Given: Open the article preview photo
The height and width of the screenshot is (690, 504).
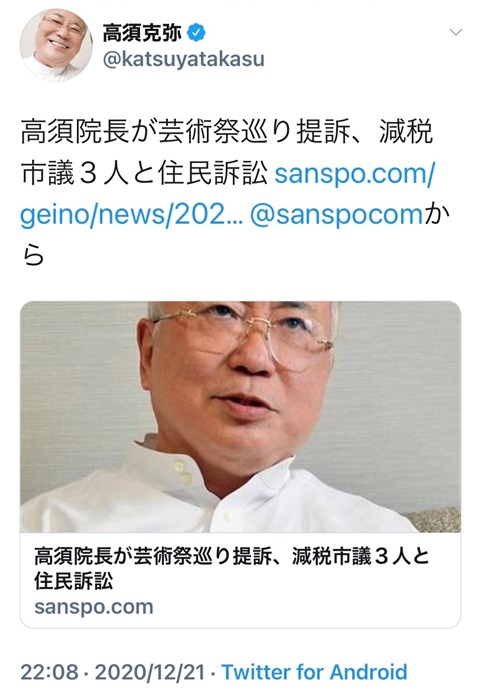Looking at the screenshot, I should [x=240, y=417].
